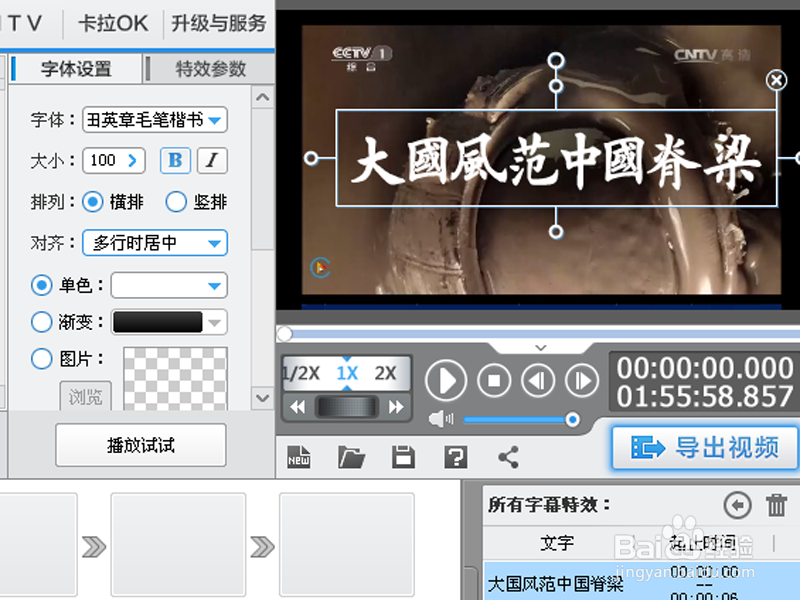Click the middle empty clip slot in timeline
The height and width of the screenshot is (600, 800).
click(178, 544)
